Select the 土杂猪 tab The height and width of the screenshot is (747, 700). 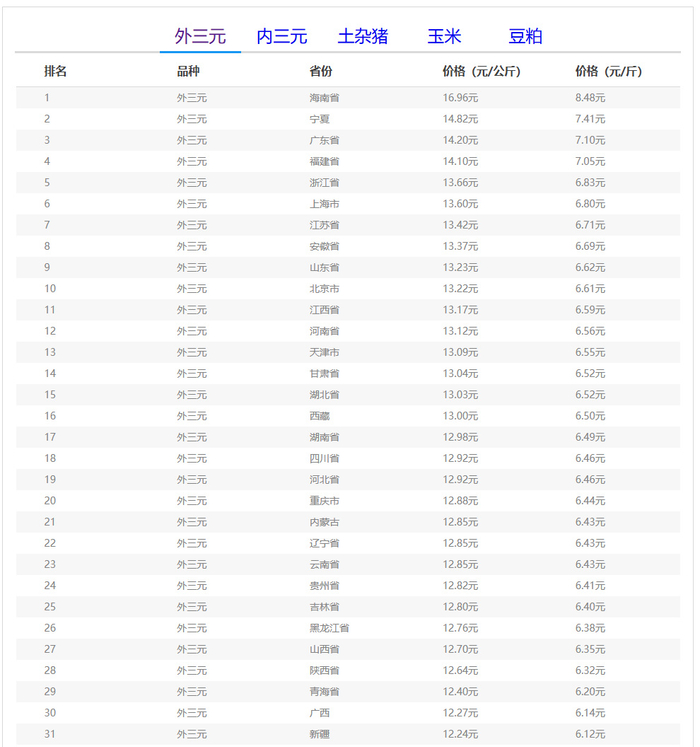tap(363, 36)
